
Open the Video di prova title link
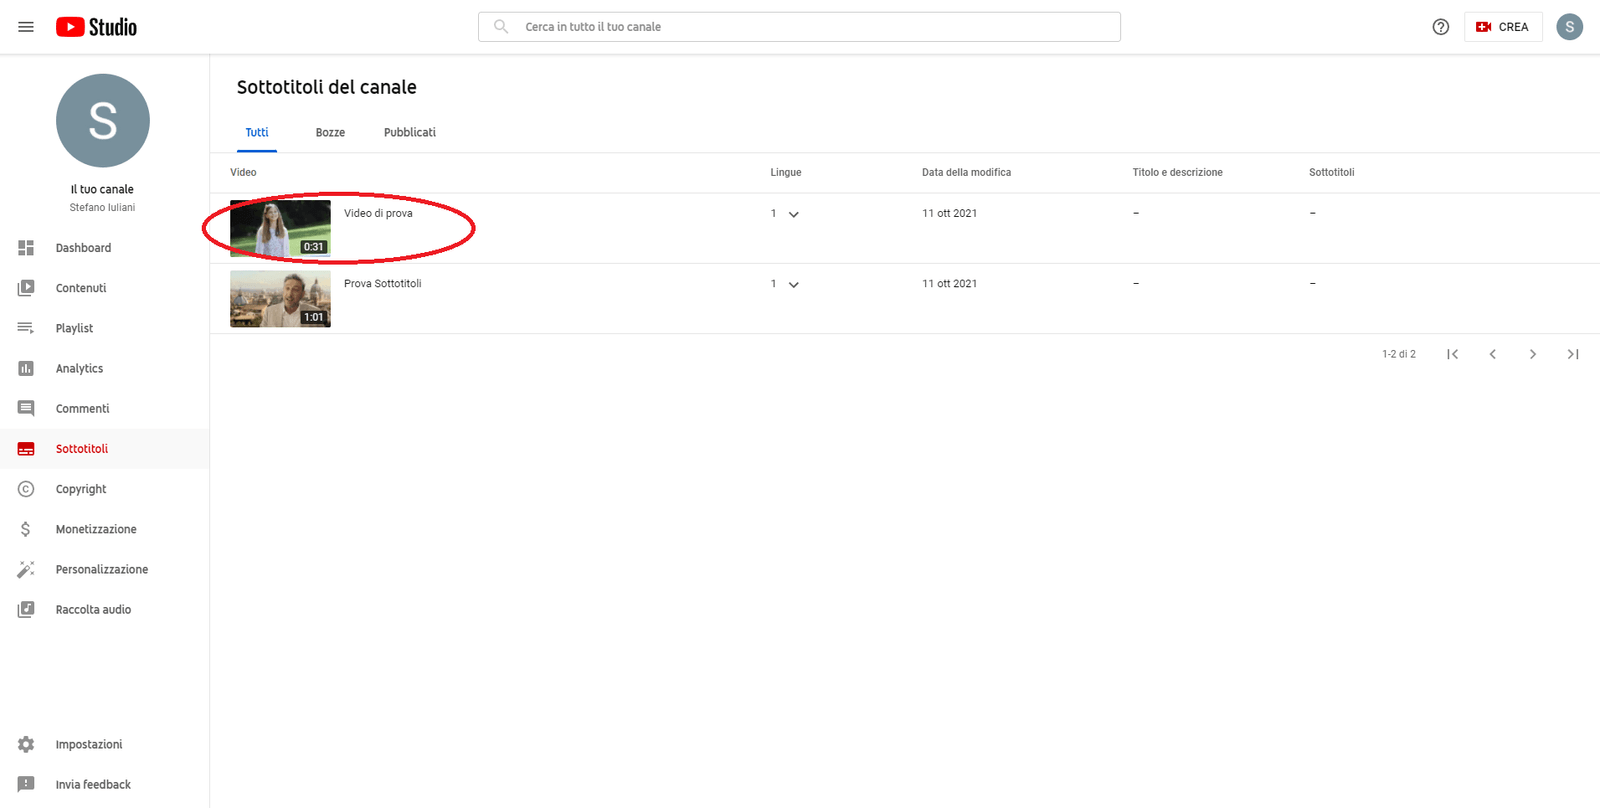point(378,214)
